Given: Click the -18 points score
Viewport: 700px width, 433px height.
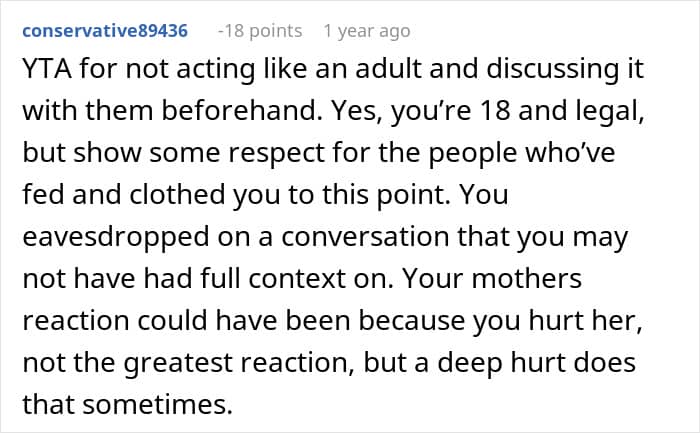Looking at the screenshot, I should [260, 31].
